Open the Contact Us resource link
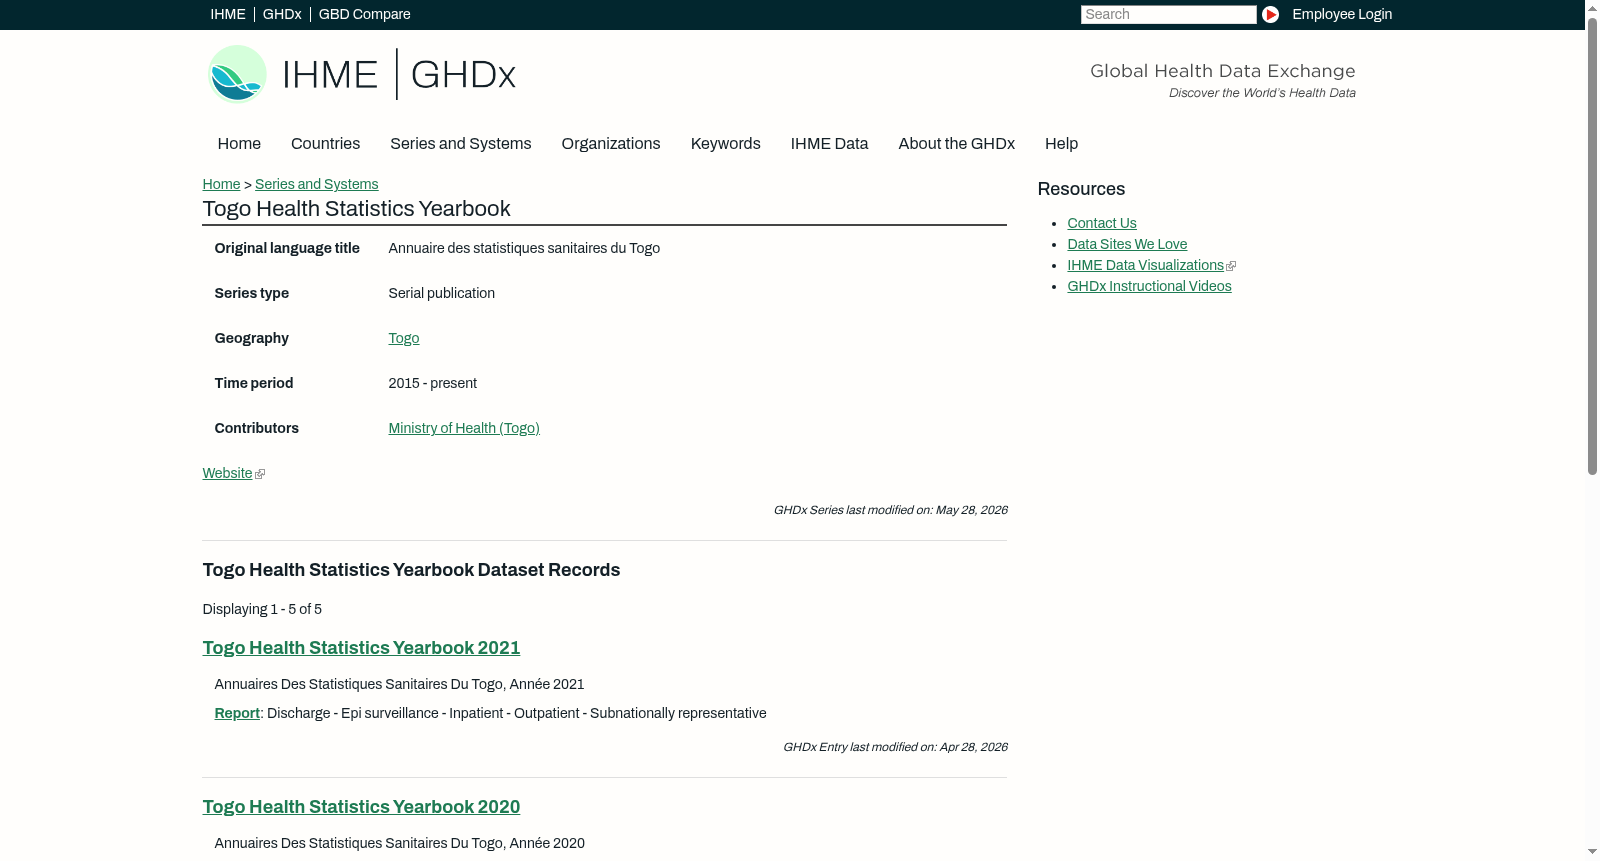 tap(1102, 223)
